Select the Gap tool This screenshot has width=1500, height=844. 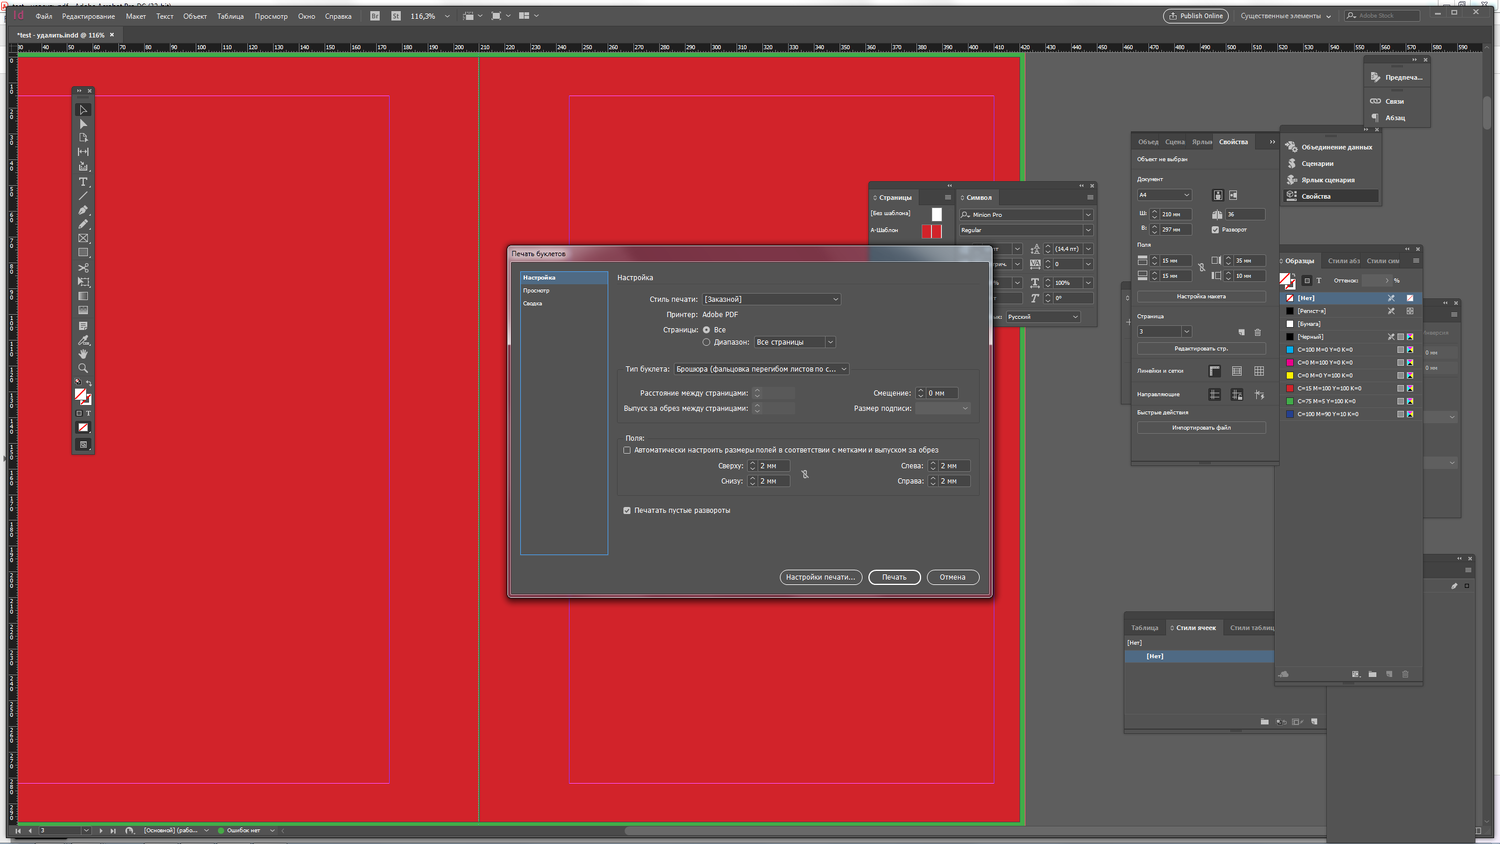[83, 152]
